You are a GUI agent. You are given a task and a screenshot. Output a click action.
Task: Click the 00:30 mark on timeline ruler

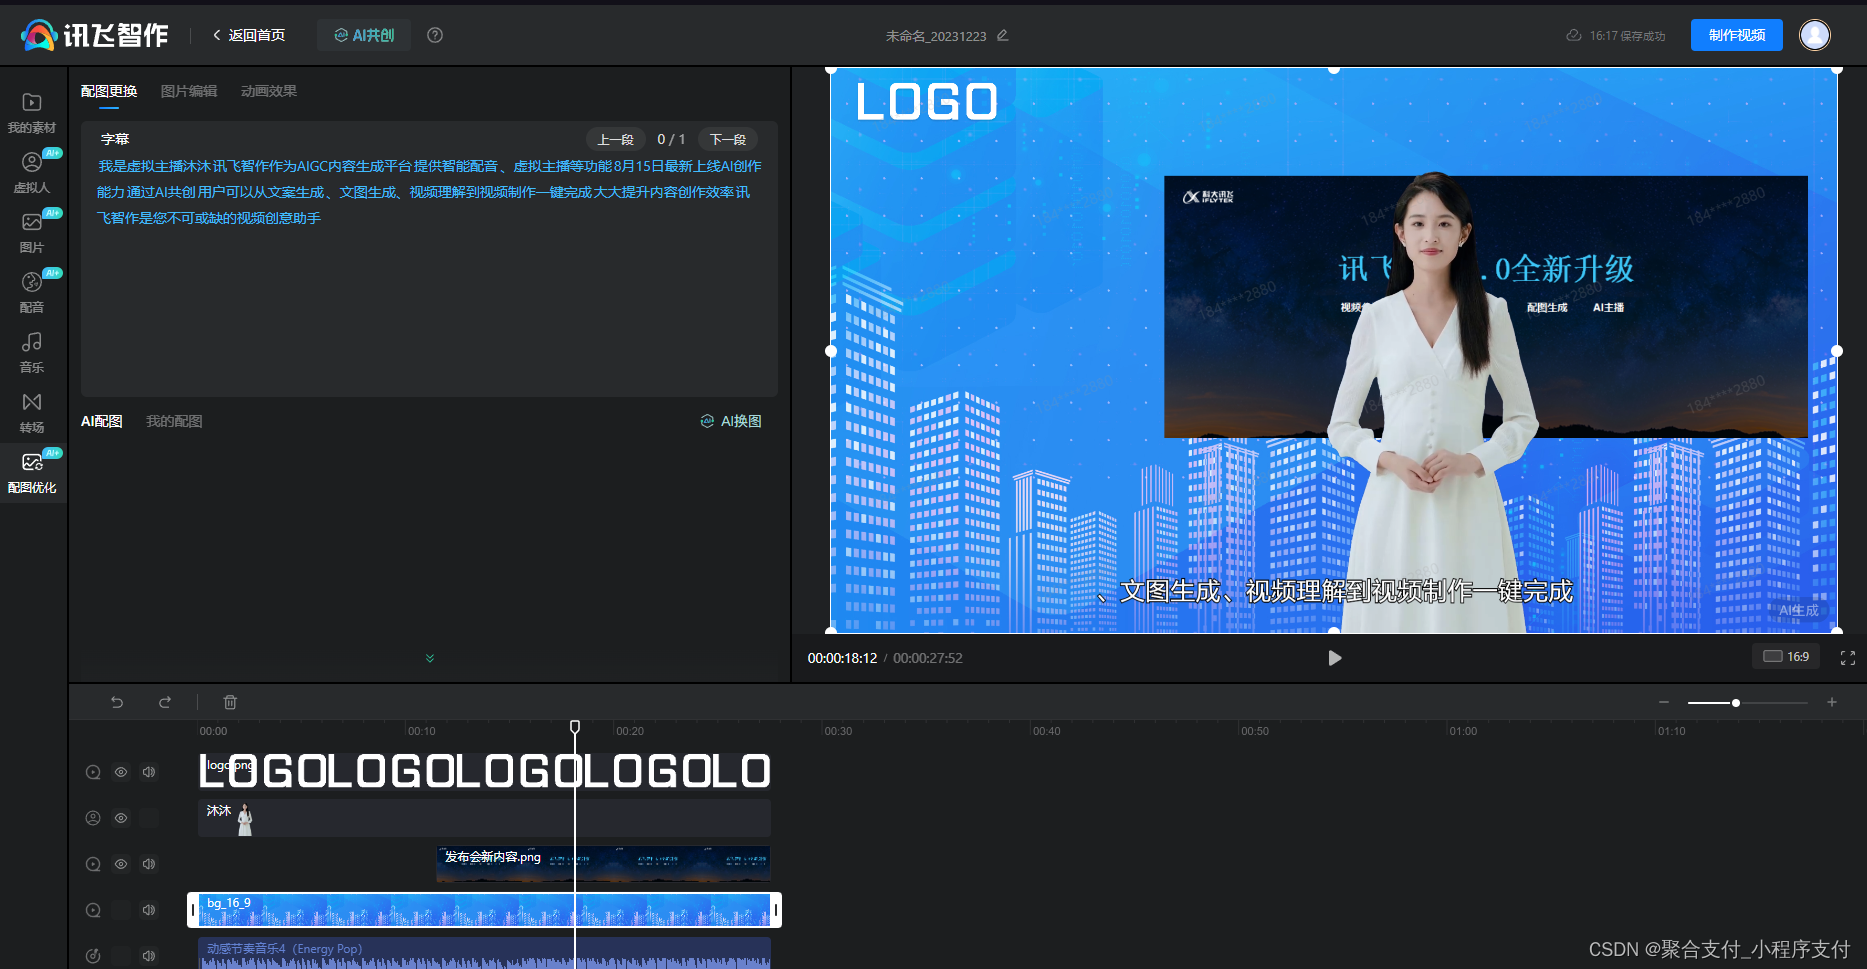pos(838,731)
